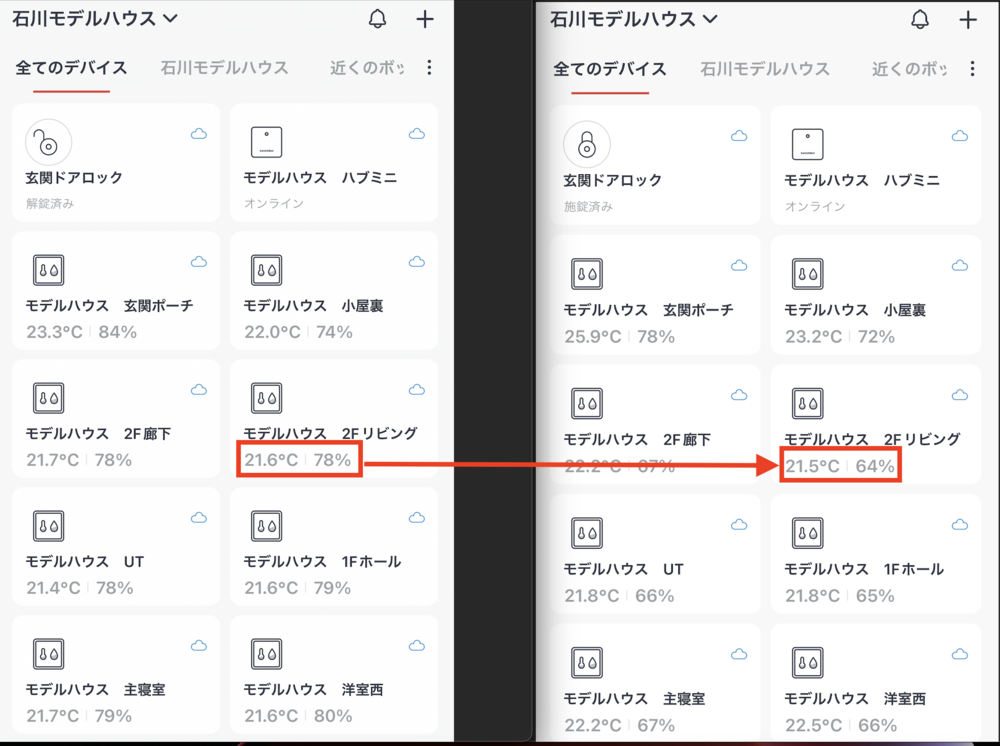Image resolution: width=1000 pixels, height=746 pixels.
Task: Tap the meter icon on the 21.4°C UT card
Action: [48, 526]
